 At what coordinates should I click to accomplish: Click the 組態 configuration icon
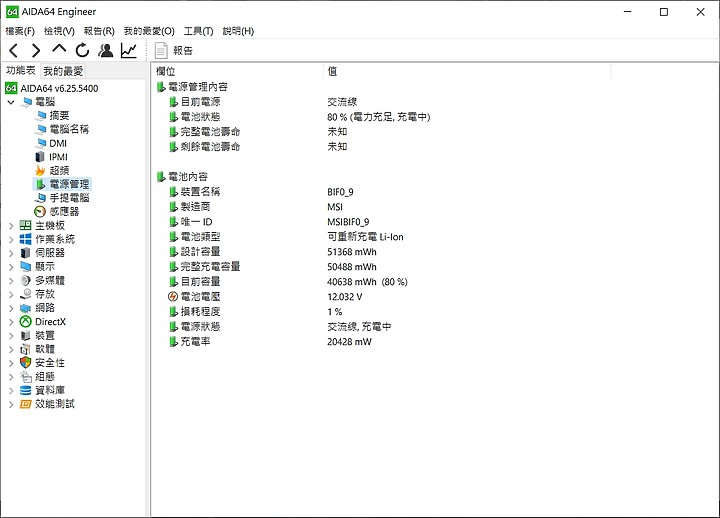26,377
